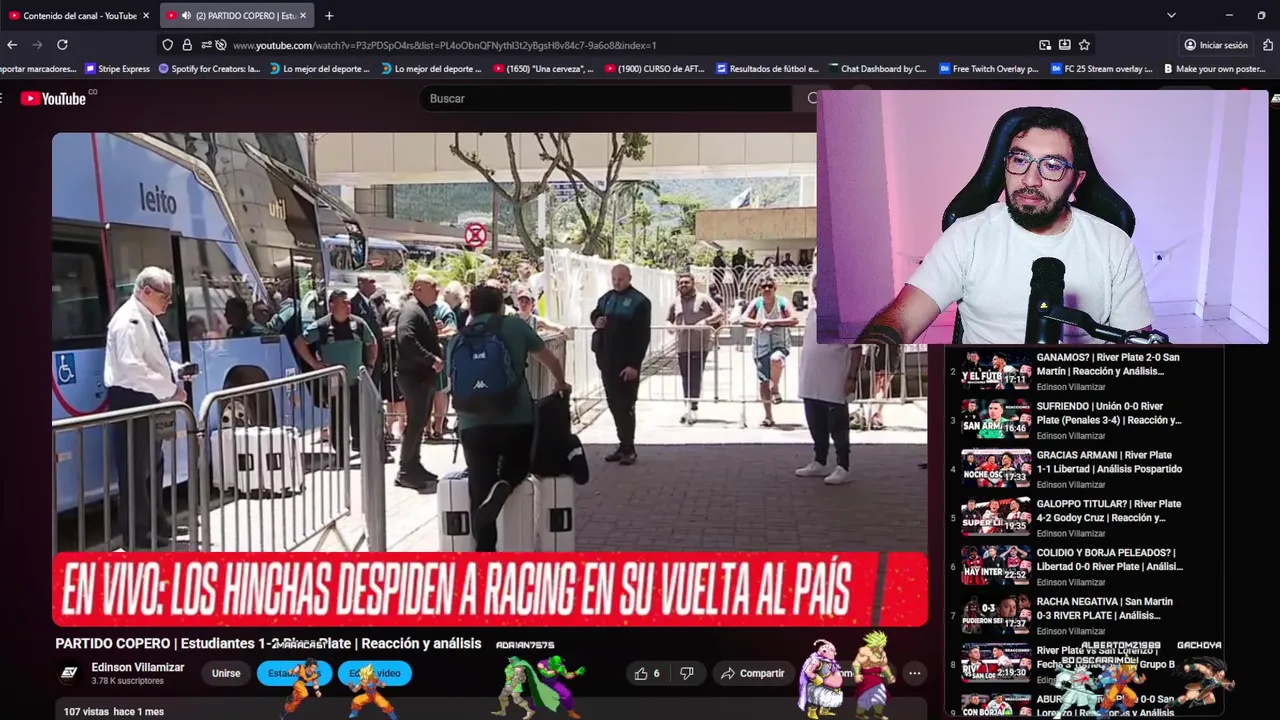The image size is (1280, 720).
Task: Click the padlock site security icon
Action: click(x=187, y=45)
